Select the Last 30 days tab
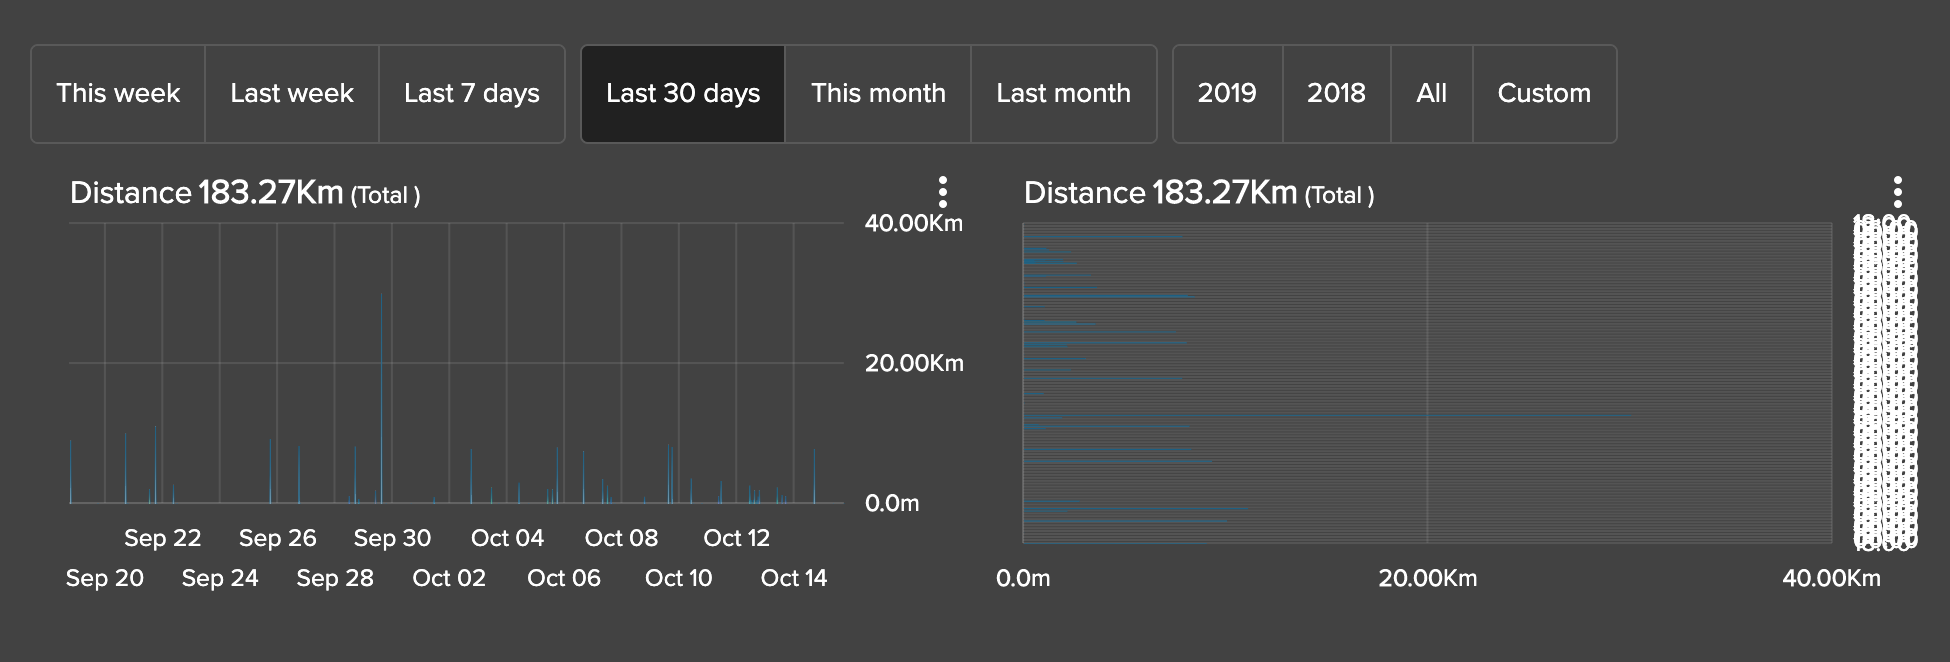The width and height of the screenshot is (1950, 662). (682, 93)
